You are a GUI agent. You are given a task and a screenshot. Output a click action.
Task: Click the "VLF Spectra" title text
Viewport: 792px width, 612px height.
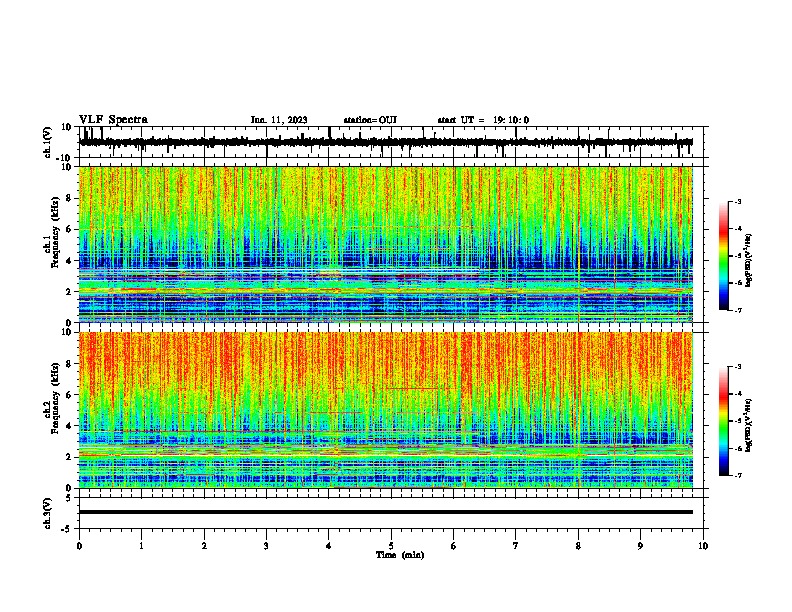pyautogui.click(x=113, y=120)
